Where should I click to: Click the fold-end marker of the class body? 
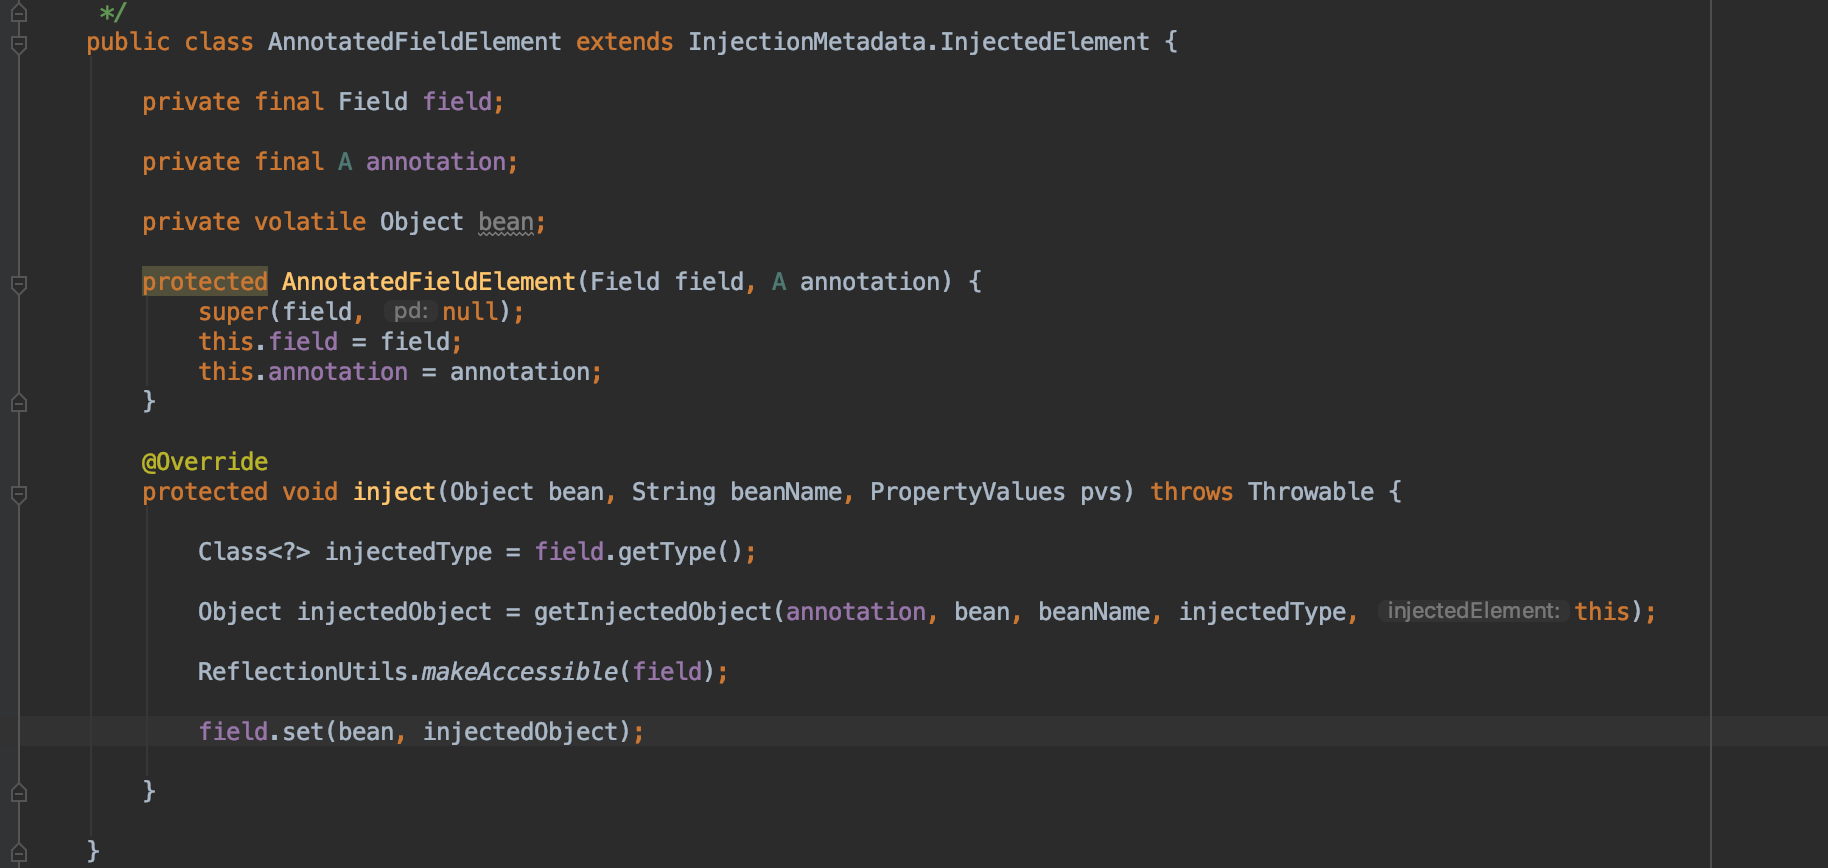pyautogui.click(x=19, y=853)
